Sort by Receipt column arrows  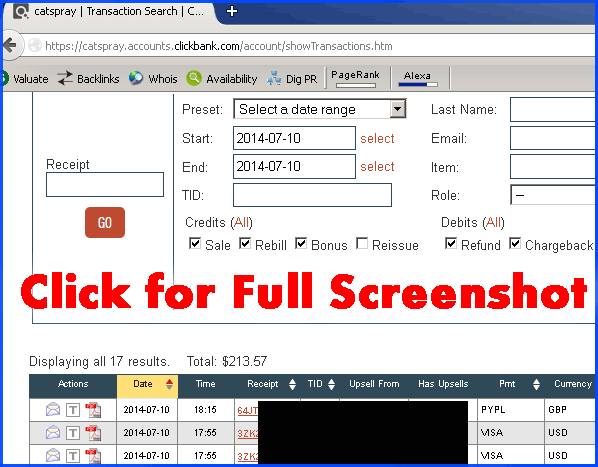coord(292,384)
